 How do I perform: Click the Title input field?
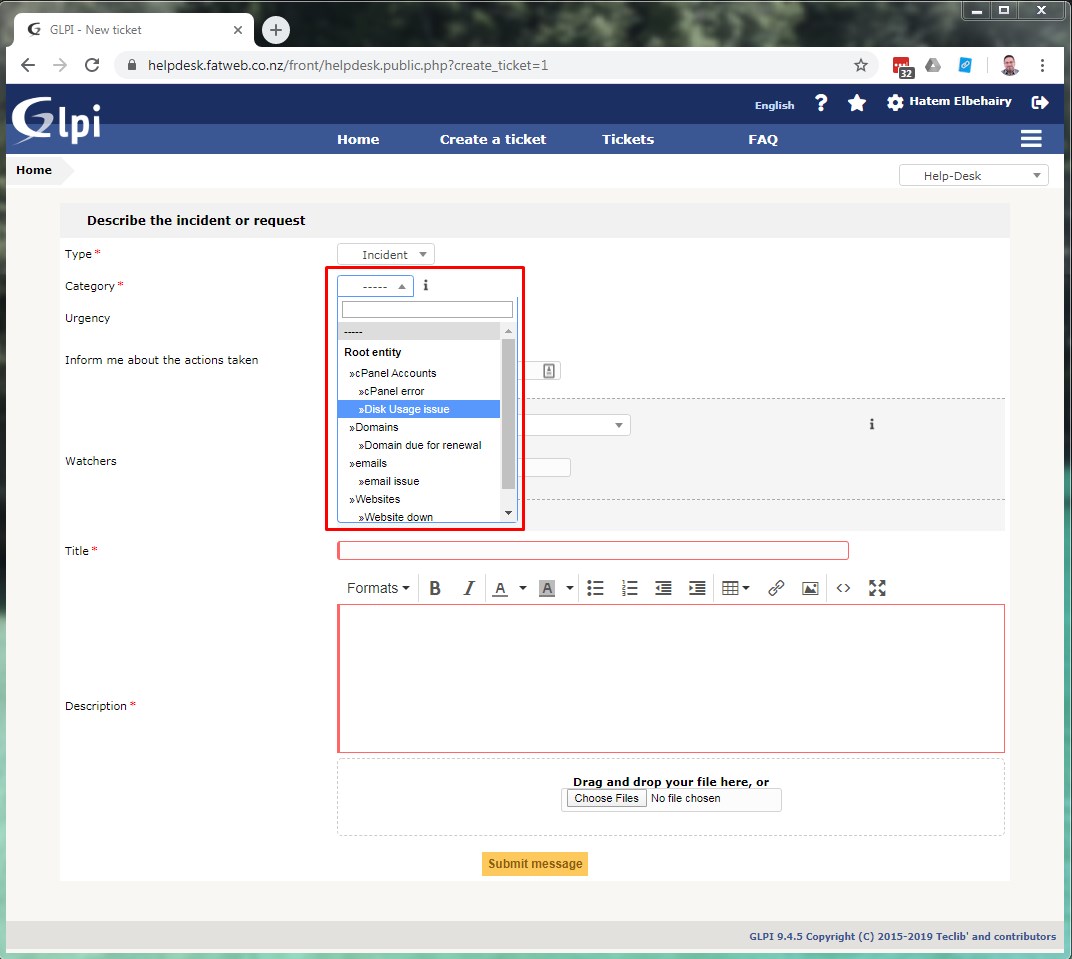click(593, 550)
